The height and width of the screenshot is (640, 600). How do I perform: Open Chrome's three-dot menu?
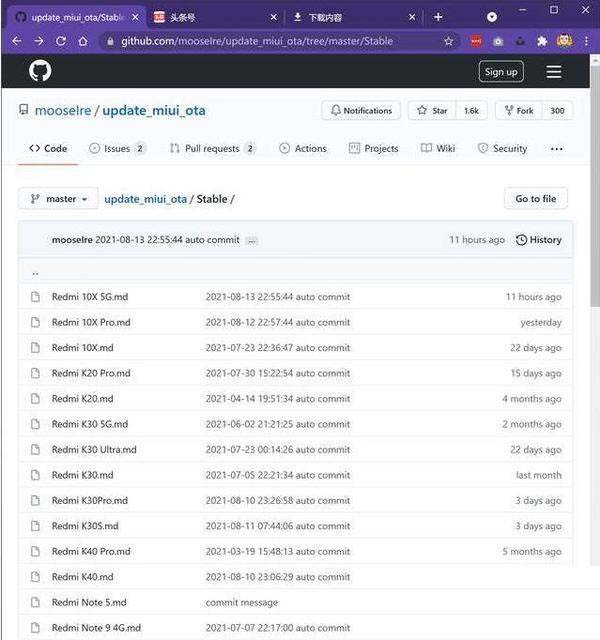tap(584, 41)
